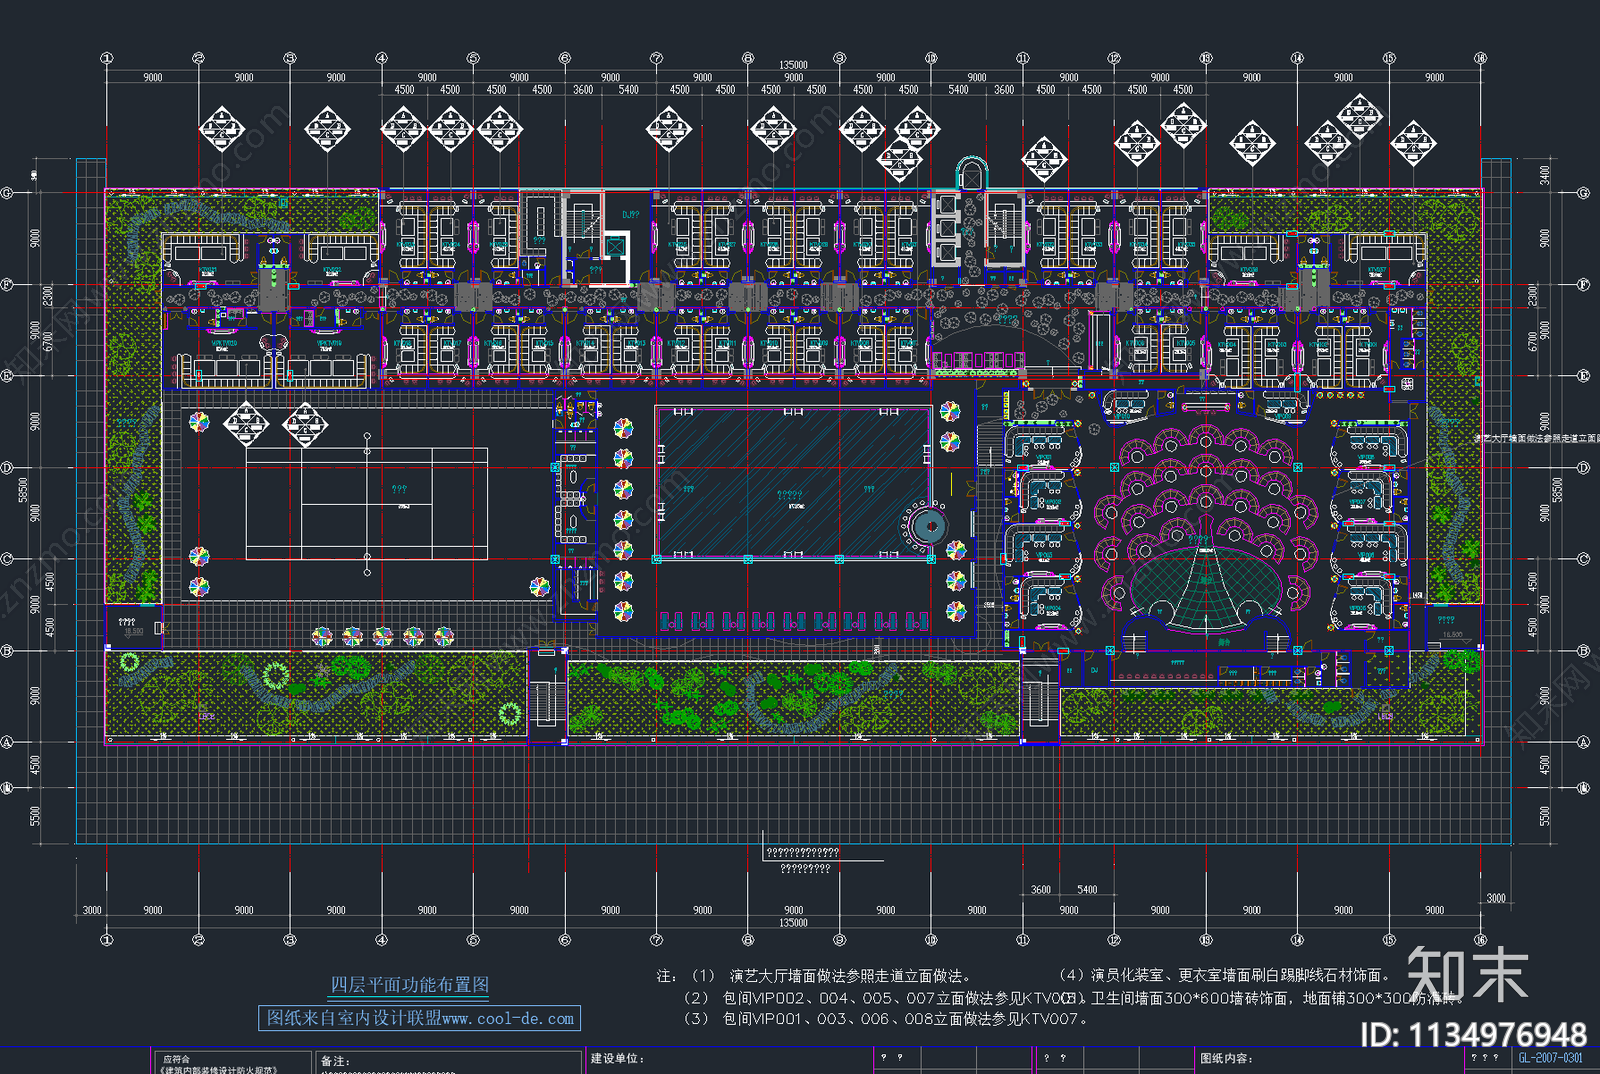
Task: Click axis bubble G on right side
Action: coord(1583,193)
